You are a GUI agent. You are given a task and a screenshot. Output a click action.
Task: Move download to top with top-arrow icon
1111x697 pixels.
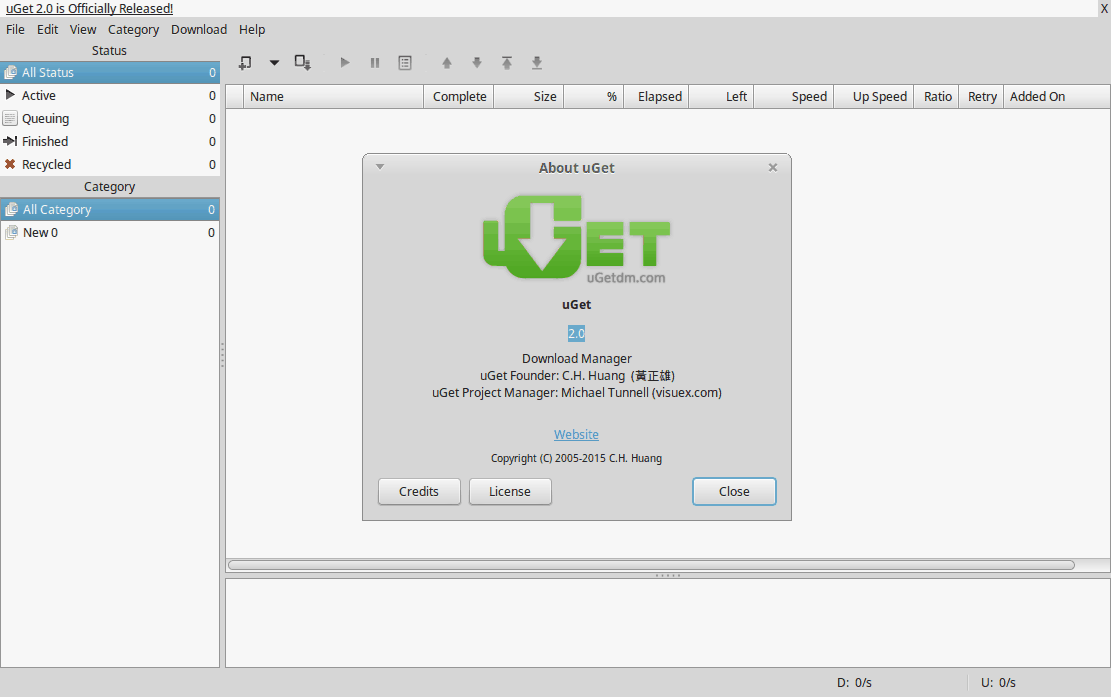click(506, 62)
